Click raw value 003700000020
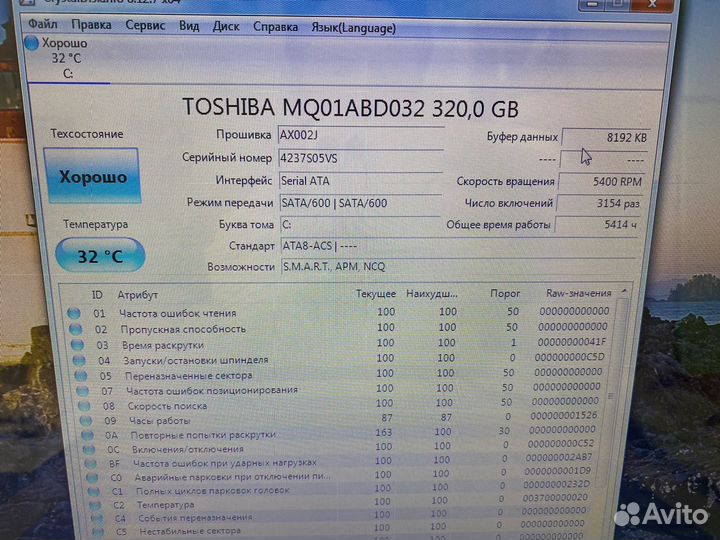The image size is (720, 540). click(x=555, y=497)
